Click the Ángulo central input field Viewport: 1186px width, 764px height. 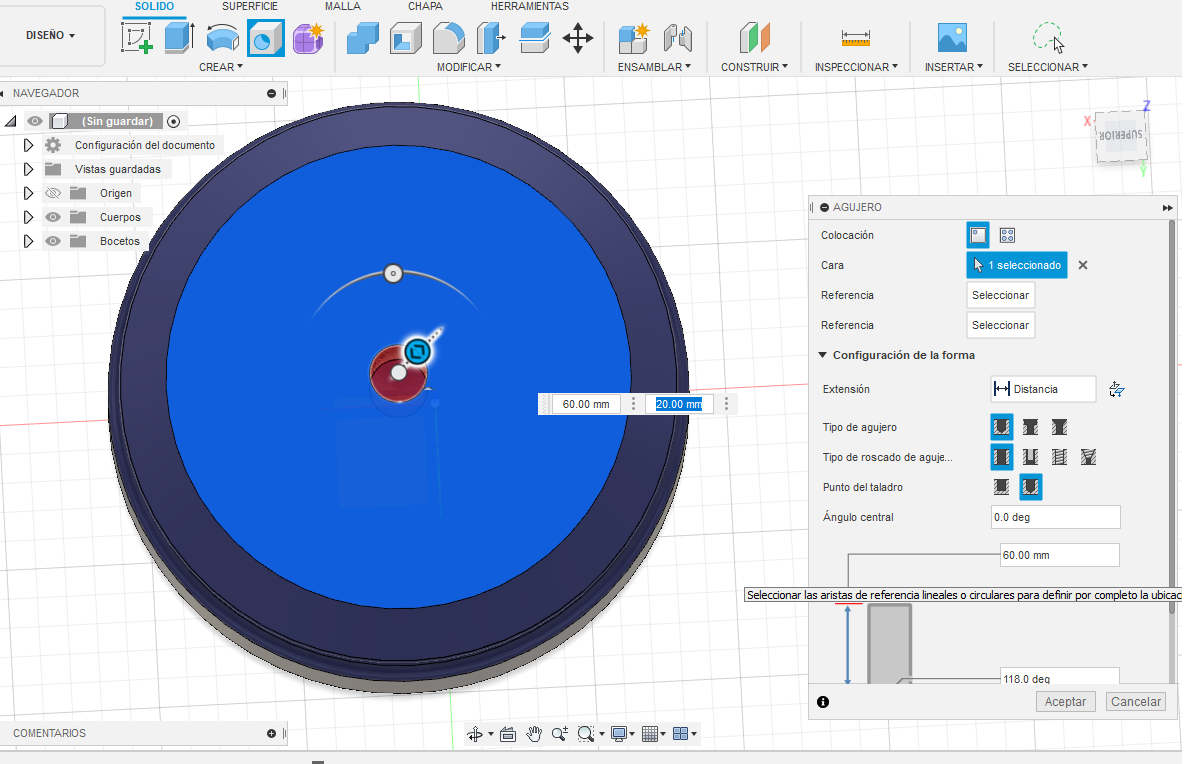pos(1054,517)
